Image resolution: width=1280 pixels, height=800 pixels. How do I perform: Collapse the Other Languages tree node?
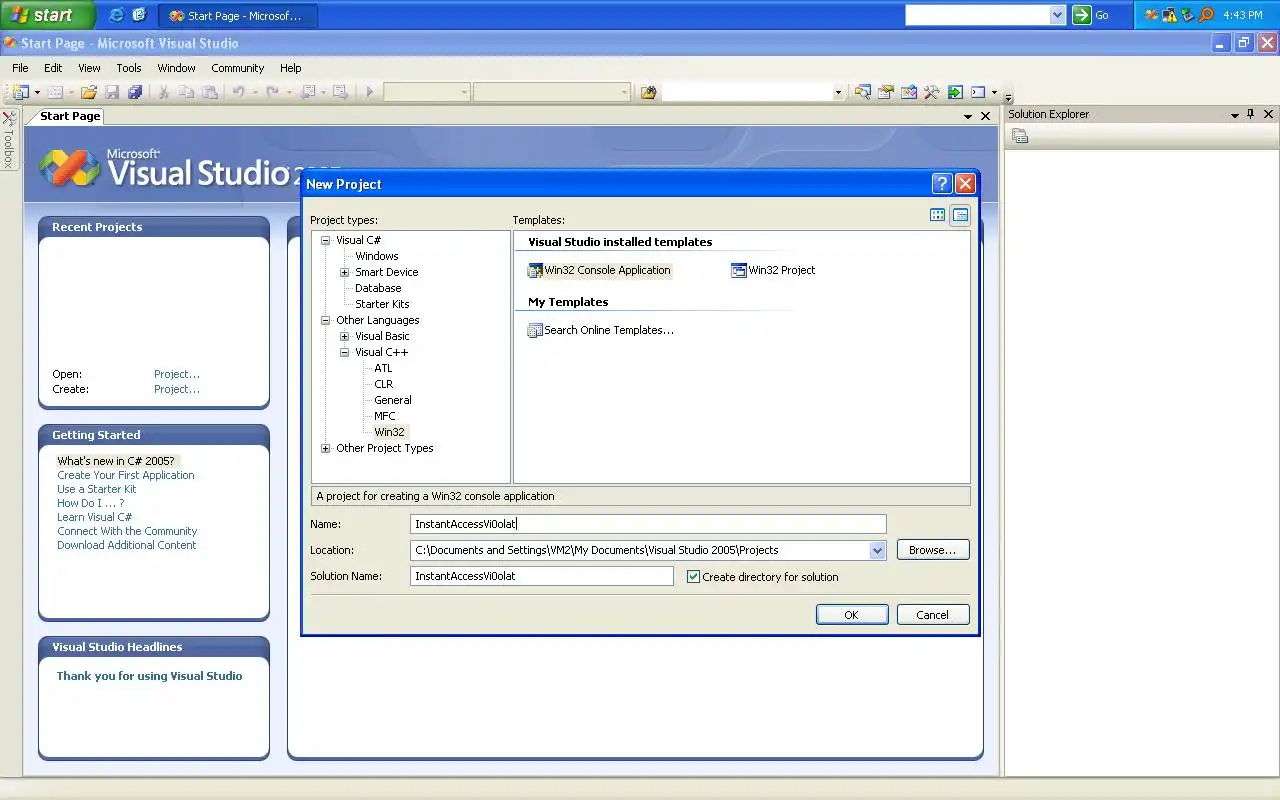pyautogui.click(x=326, y=320)
